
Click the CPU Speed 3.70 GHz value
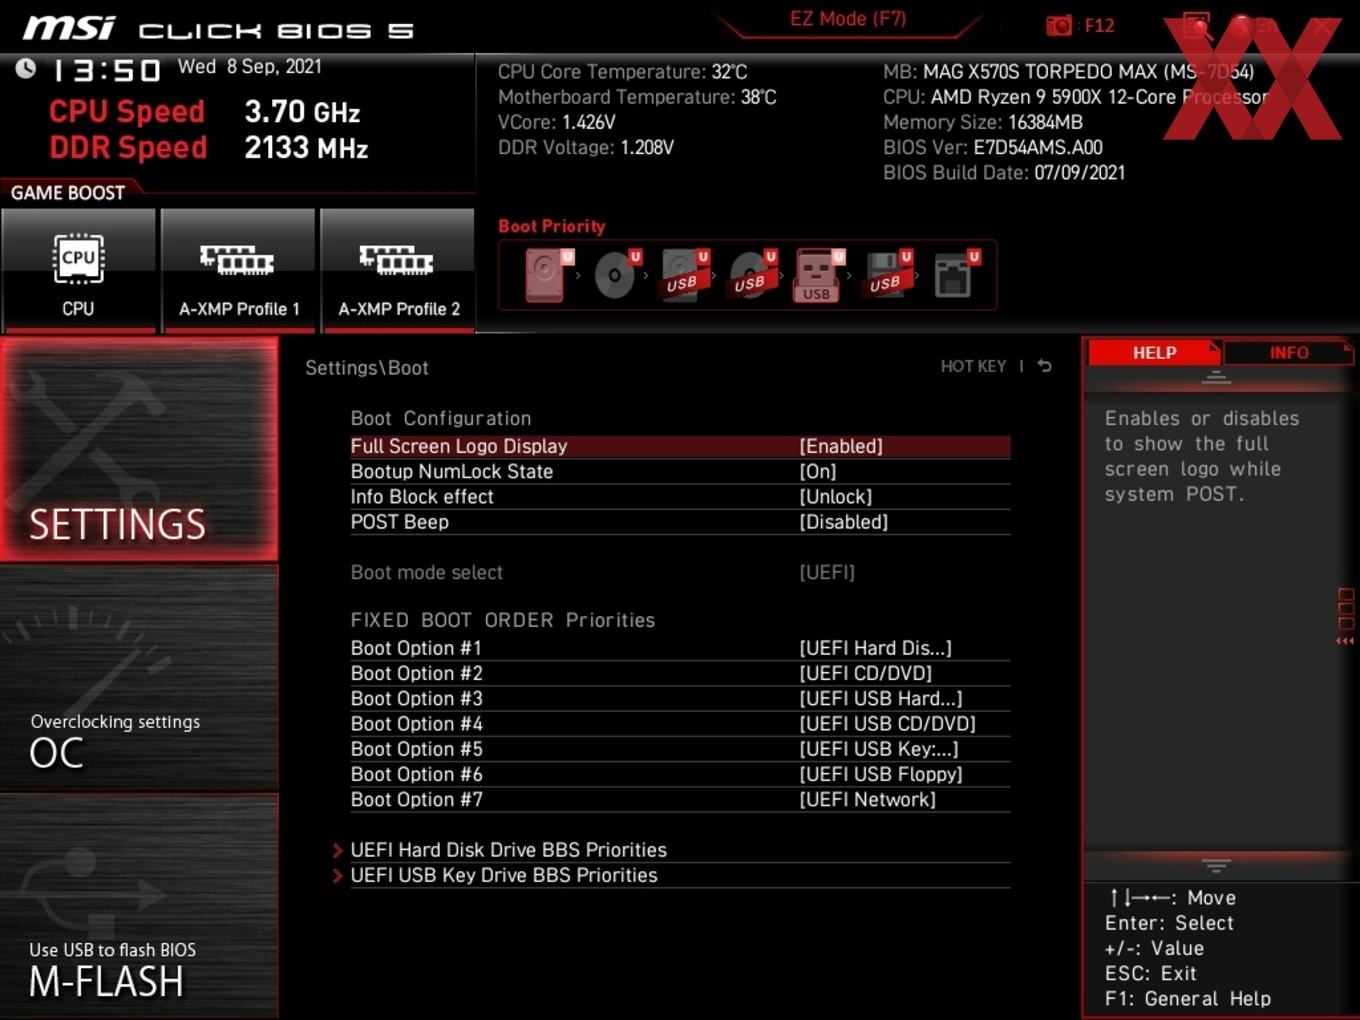[x=302, y=112]
